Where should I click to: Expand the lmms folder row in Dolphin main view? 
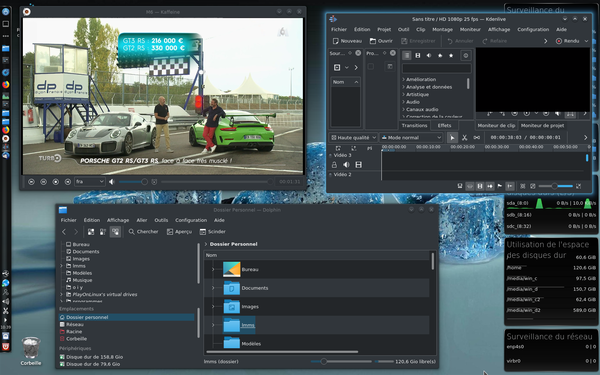213,325
